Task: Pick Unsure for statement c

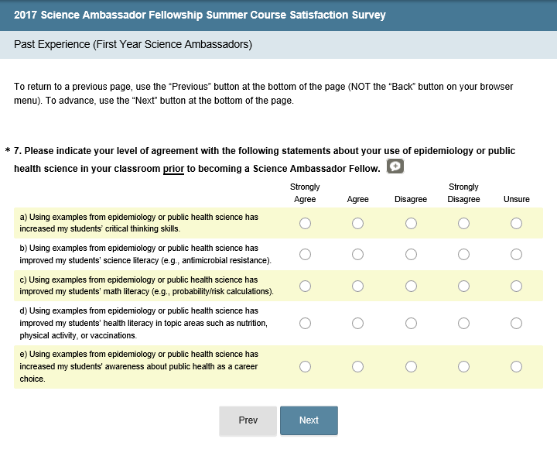Action: (x=516, y=286)
